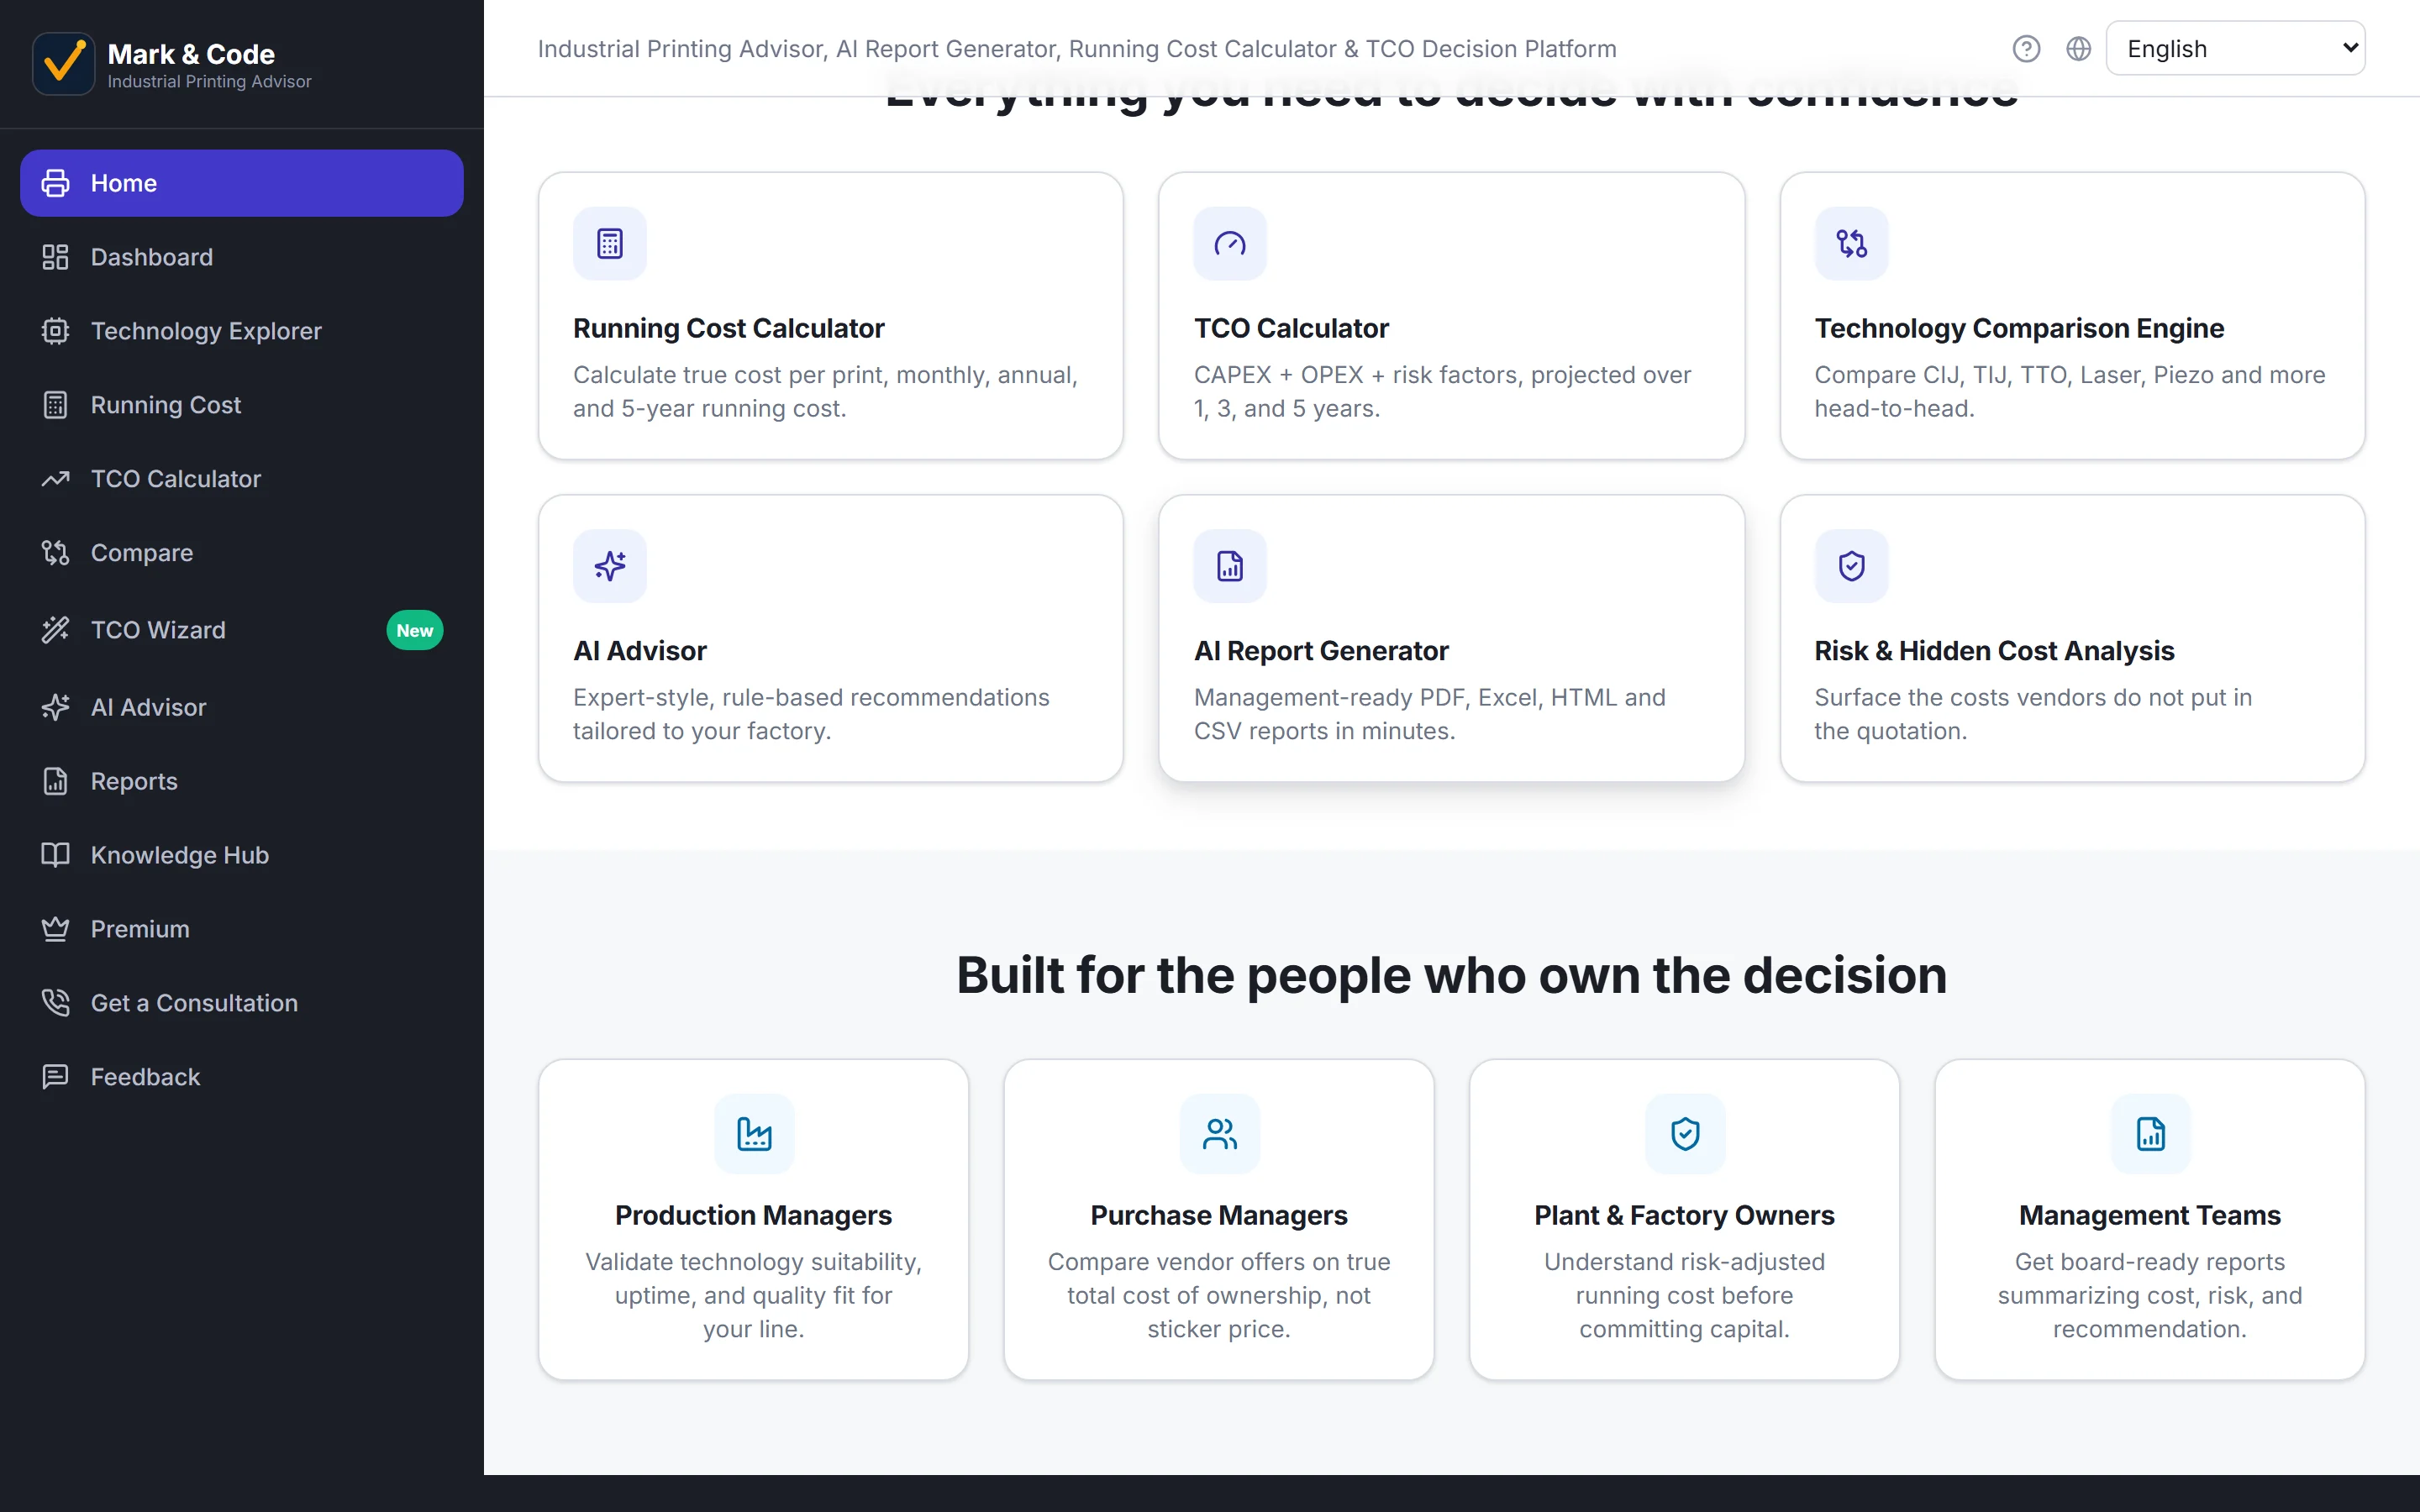Open Dashboard from the sidebar
The width and height of the screenshot is (2420, 1512).
242,257
